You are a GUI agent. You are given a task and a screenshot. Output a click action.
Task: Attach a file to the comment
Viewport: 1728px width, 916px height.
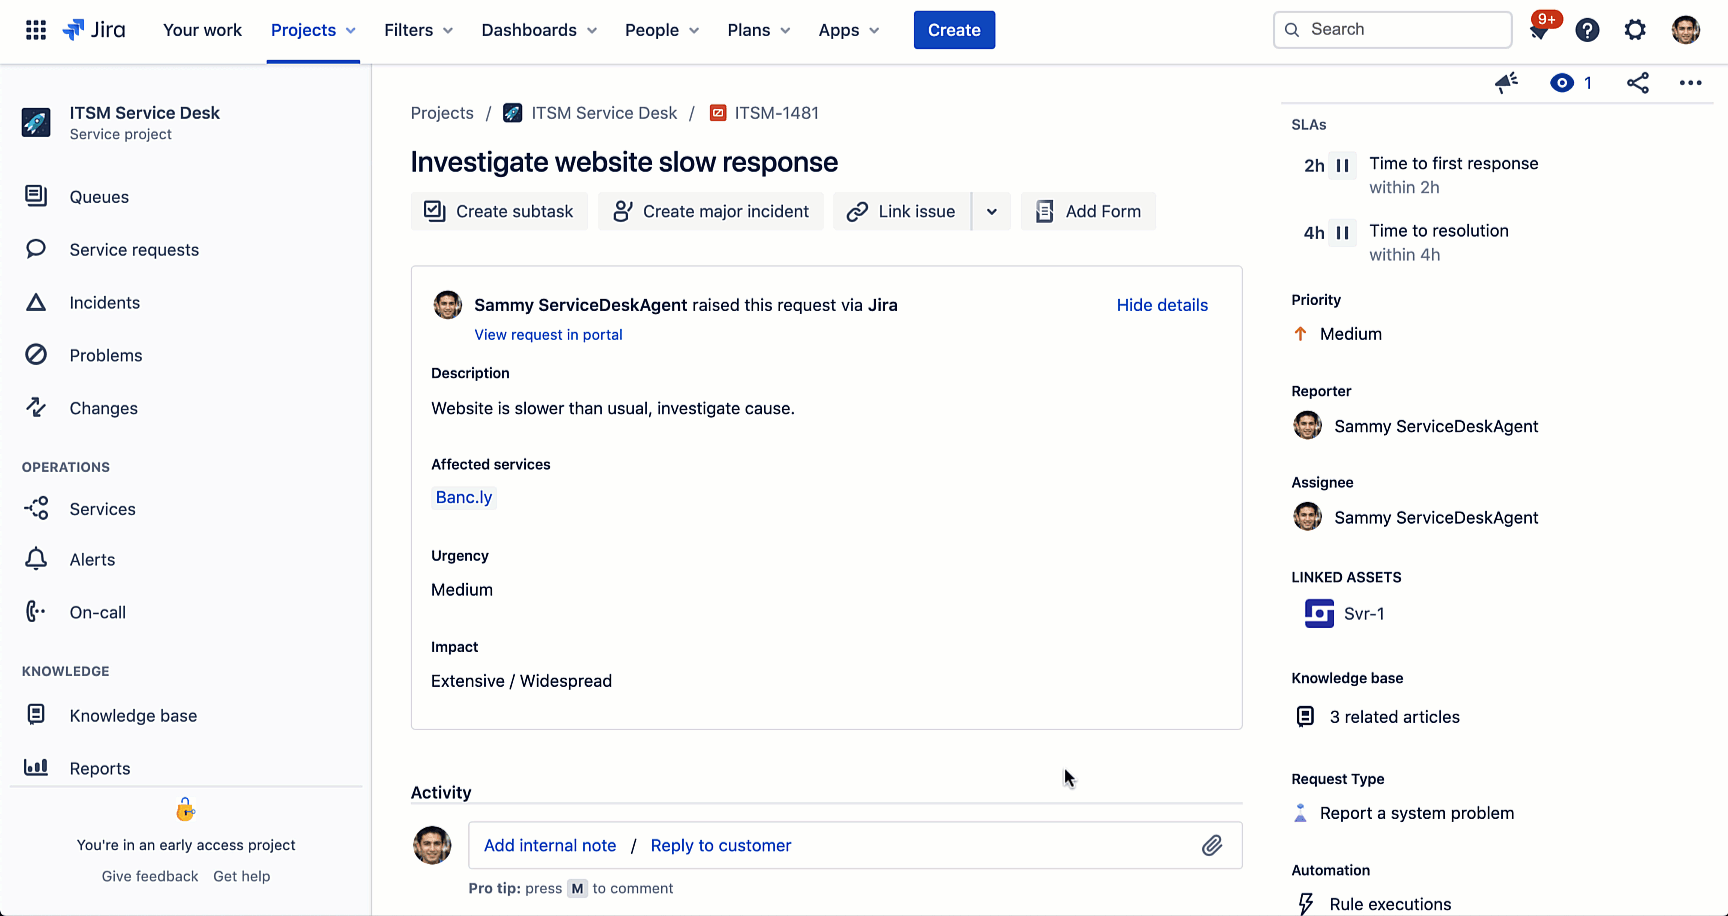(1212, 845)
